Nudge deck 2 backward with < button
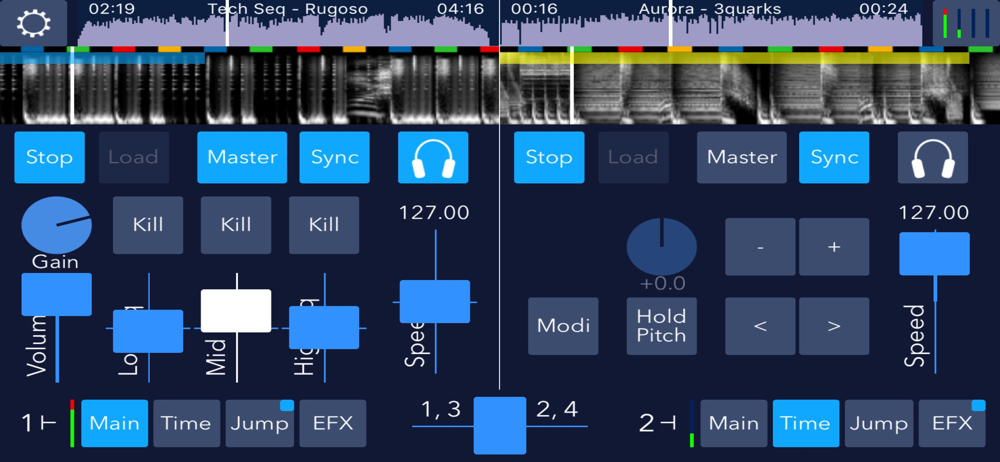The image size is (1000, 462). click(760, 326)
